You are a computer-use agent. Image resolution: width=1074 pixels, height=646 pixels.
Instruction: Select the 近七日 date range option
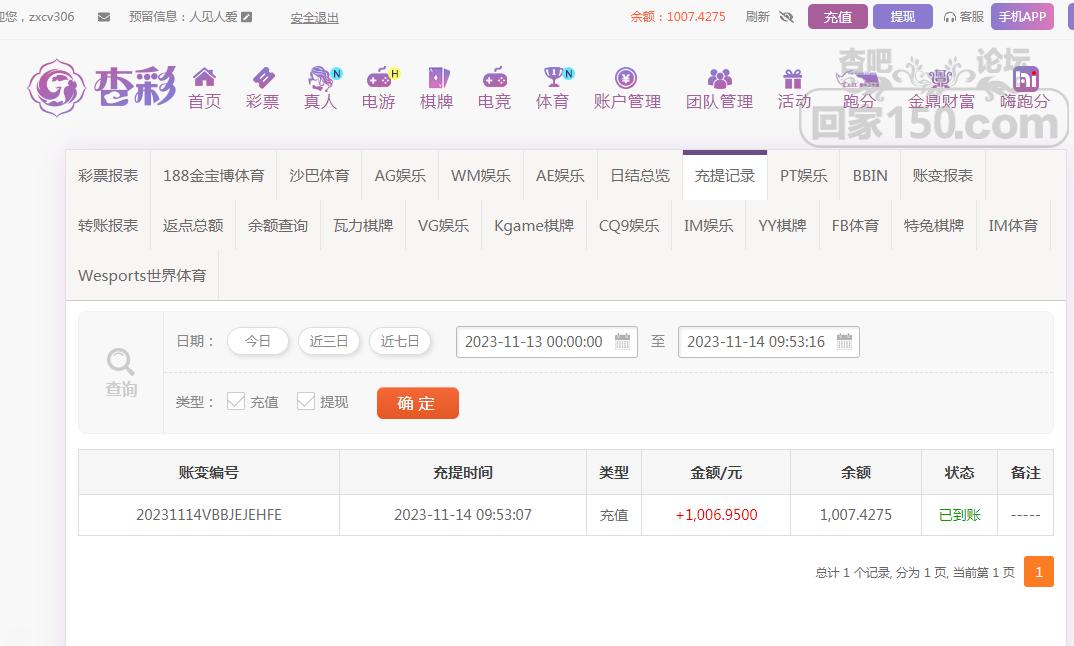click(400, 341)
